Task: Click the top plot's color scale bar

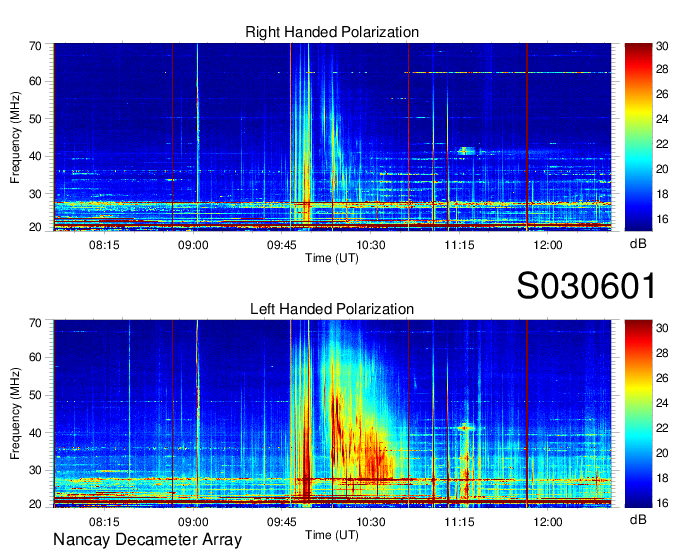Action: [638, 137]
